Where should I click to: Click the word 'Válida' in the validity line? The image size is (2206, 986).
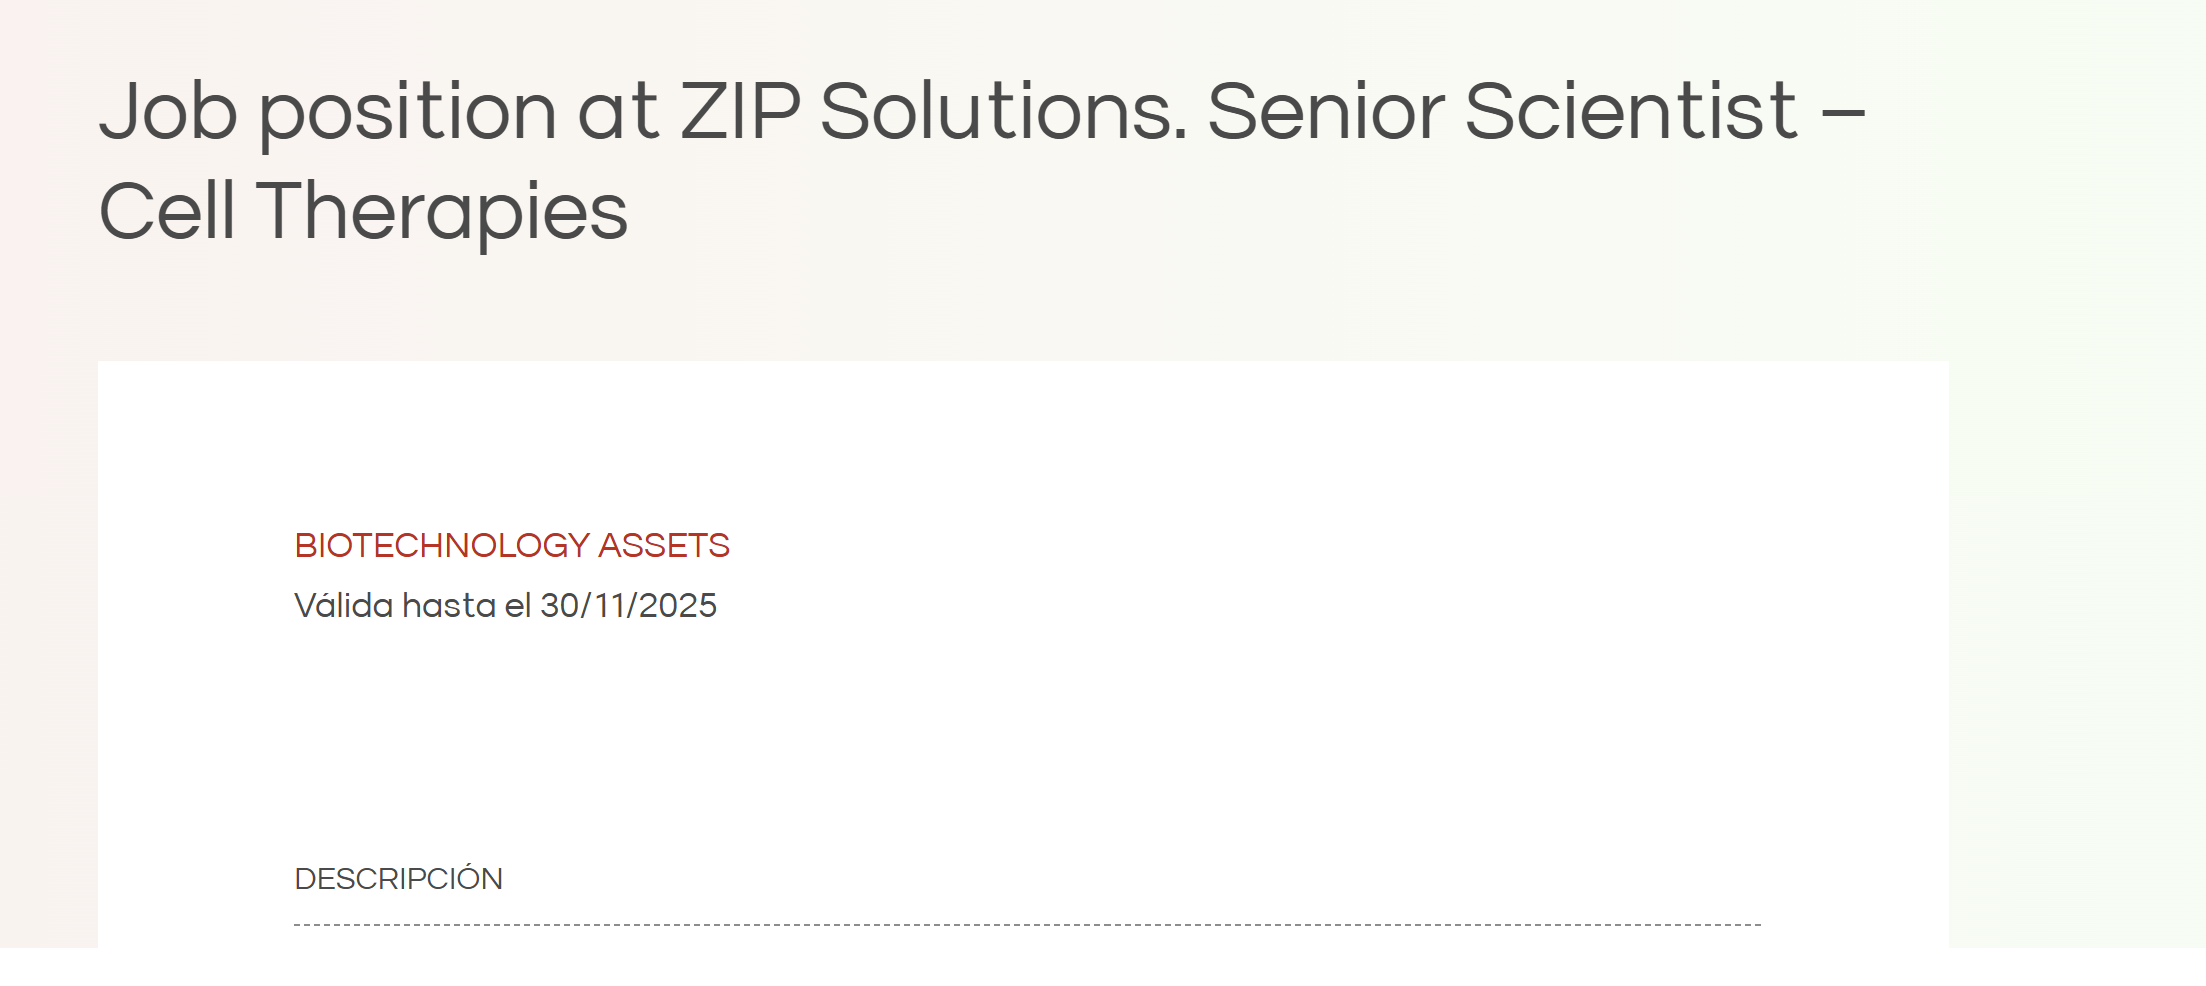point(344,606)
